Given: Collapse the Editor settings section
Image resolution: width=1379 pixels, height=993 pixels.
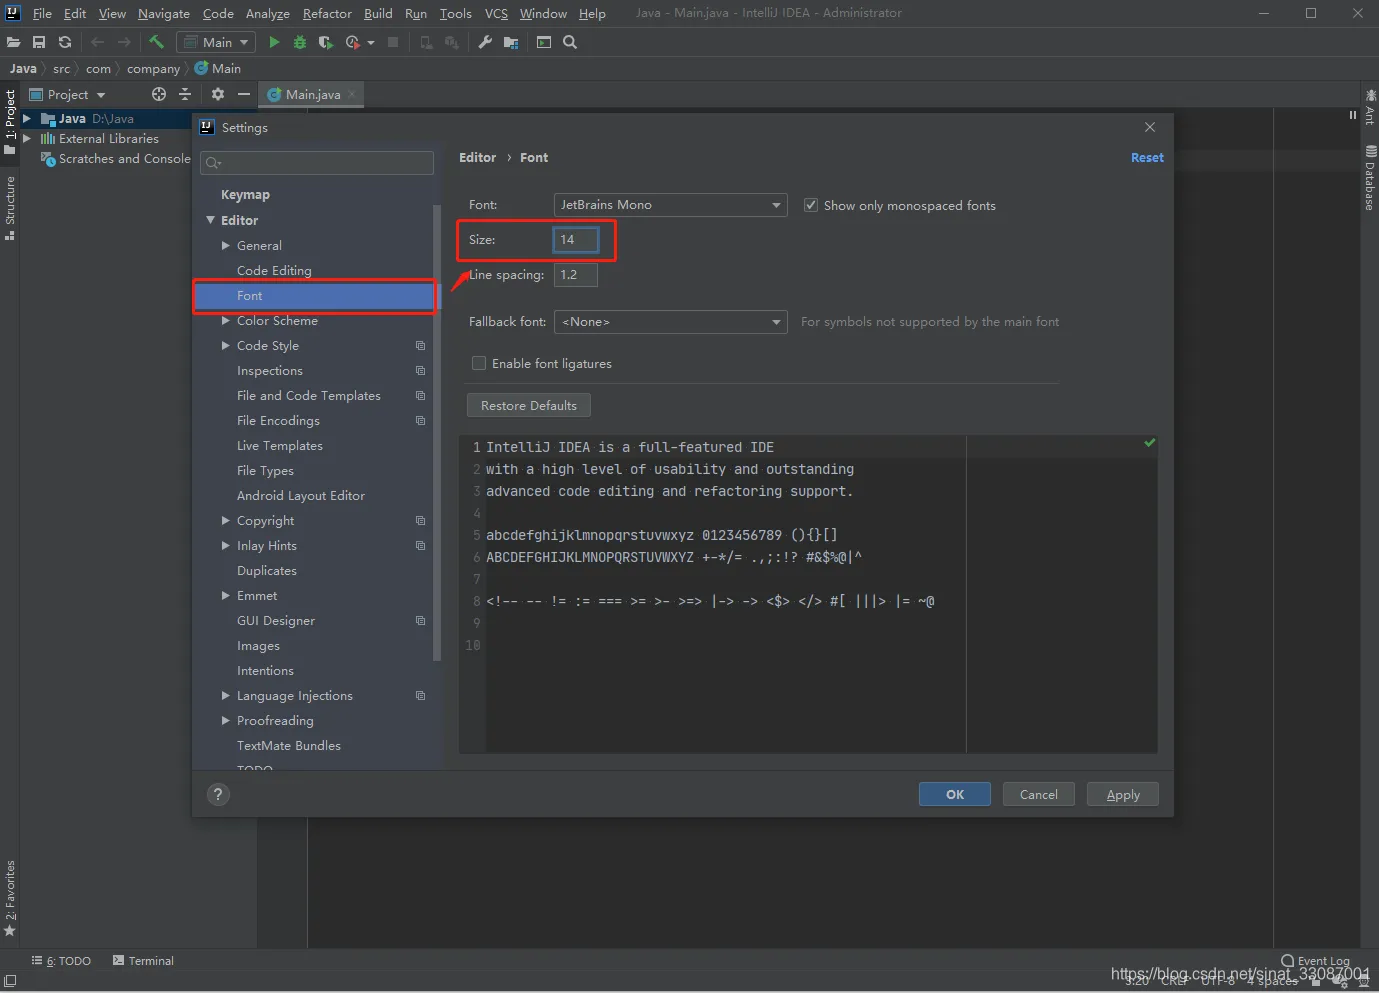Looking at the screenshot, I should pos(211,220).
